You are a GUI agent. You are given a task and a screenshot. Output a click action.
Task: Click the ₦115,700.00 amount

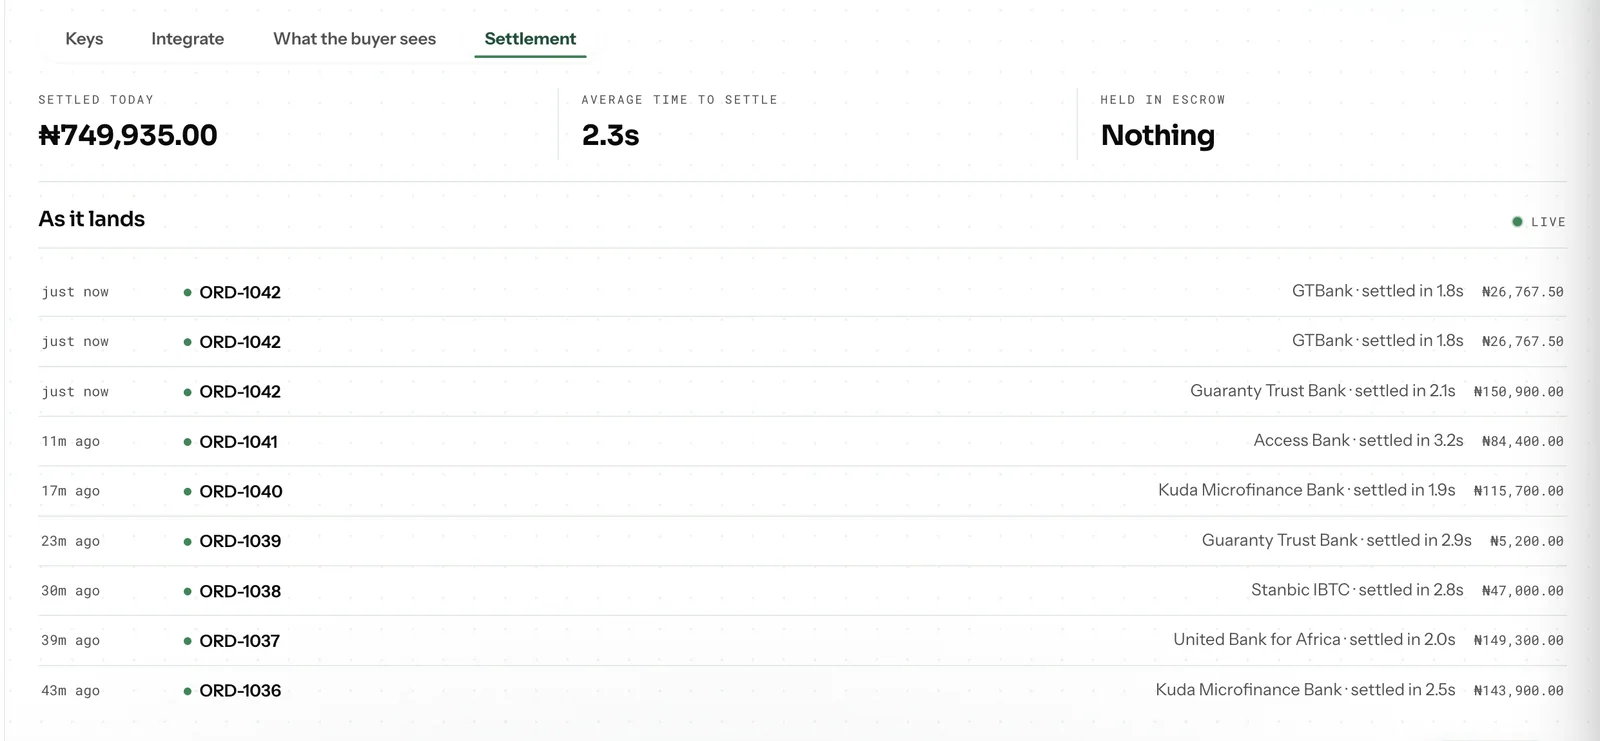1518,491
